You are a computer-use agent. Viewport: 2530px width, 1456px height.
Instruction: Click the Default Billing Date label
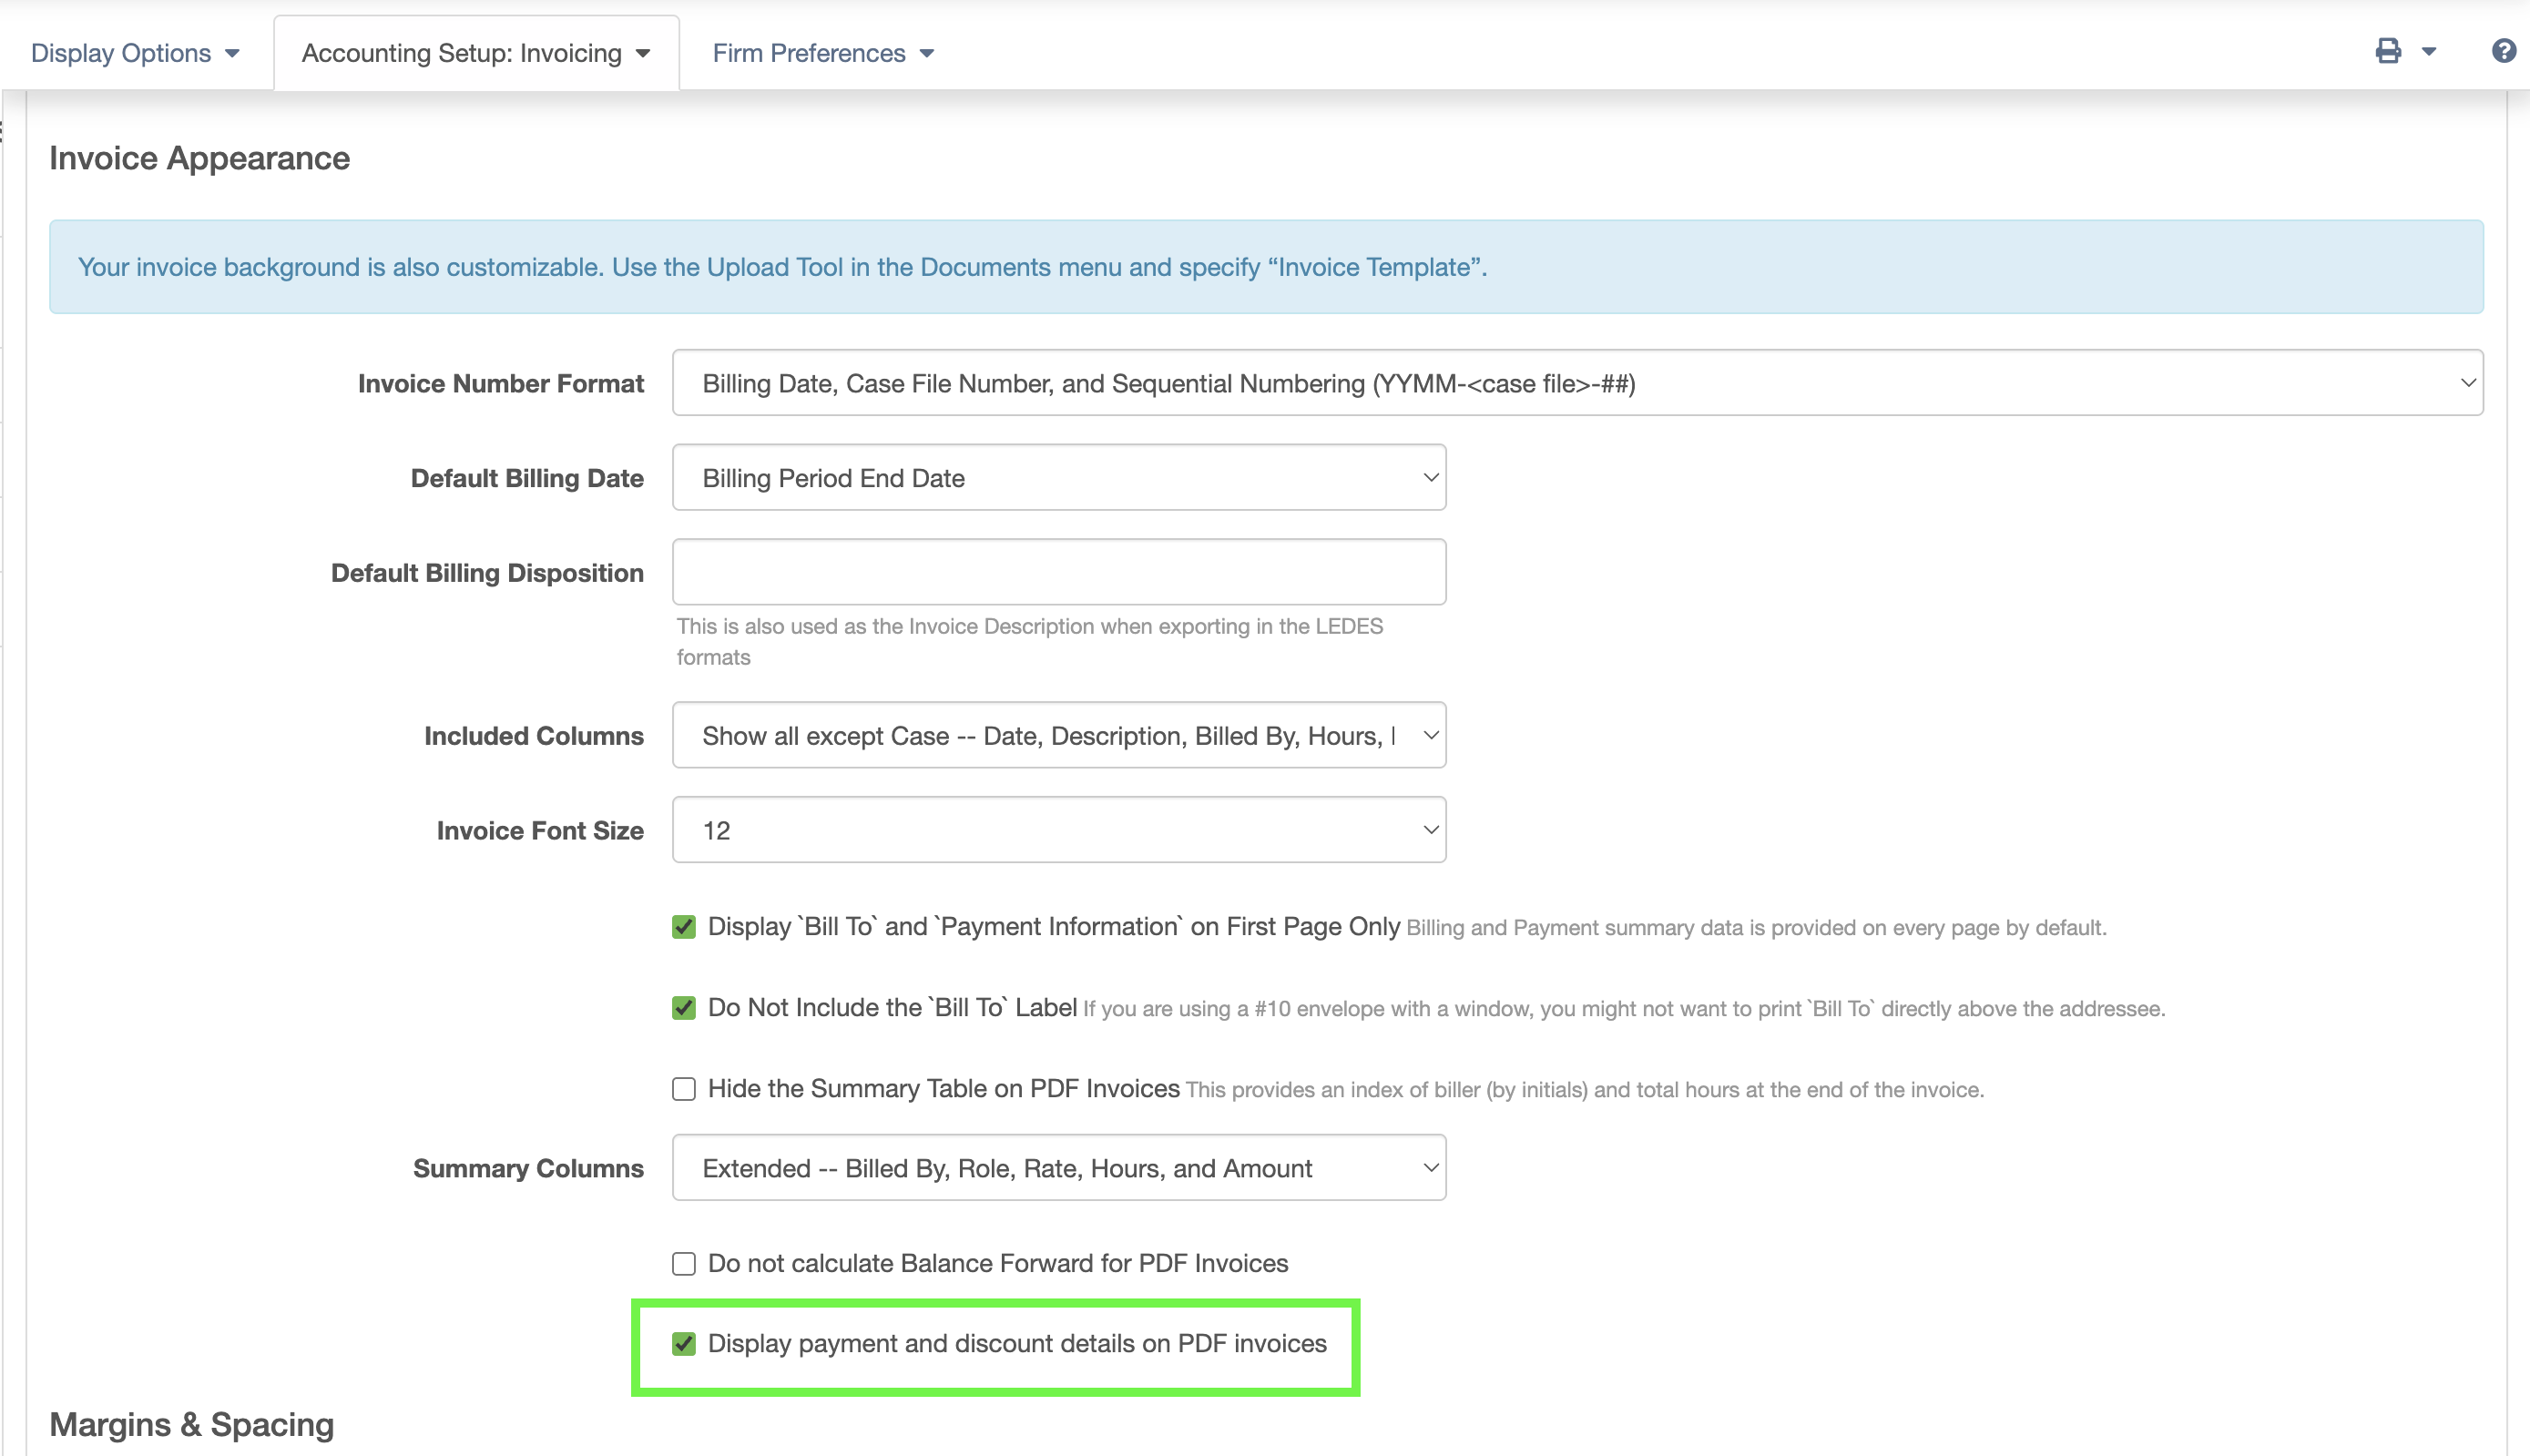[527, 478]
